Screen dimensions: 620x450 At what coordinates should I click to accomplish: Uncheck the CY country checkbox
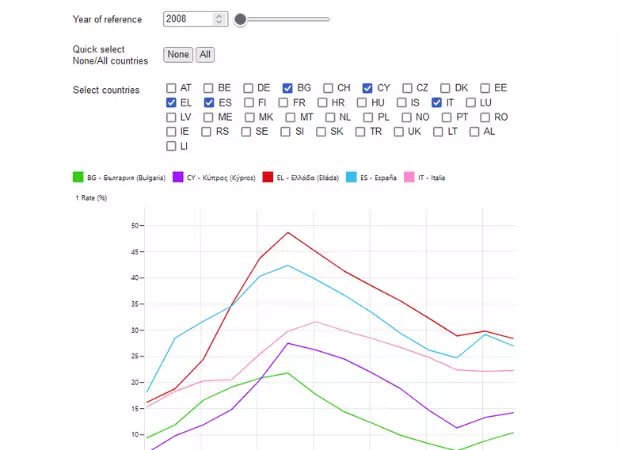coord(367,88)
